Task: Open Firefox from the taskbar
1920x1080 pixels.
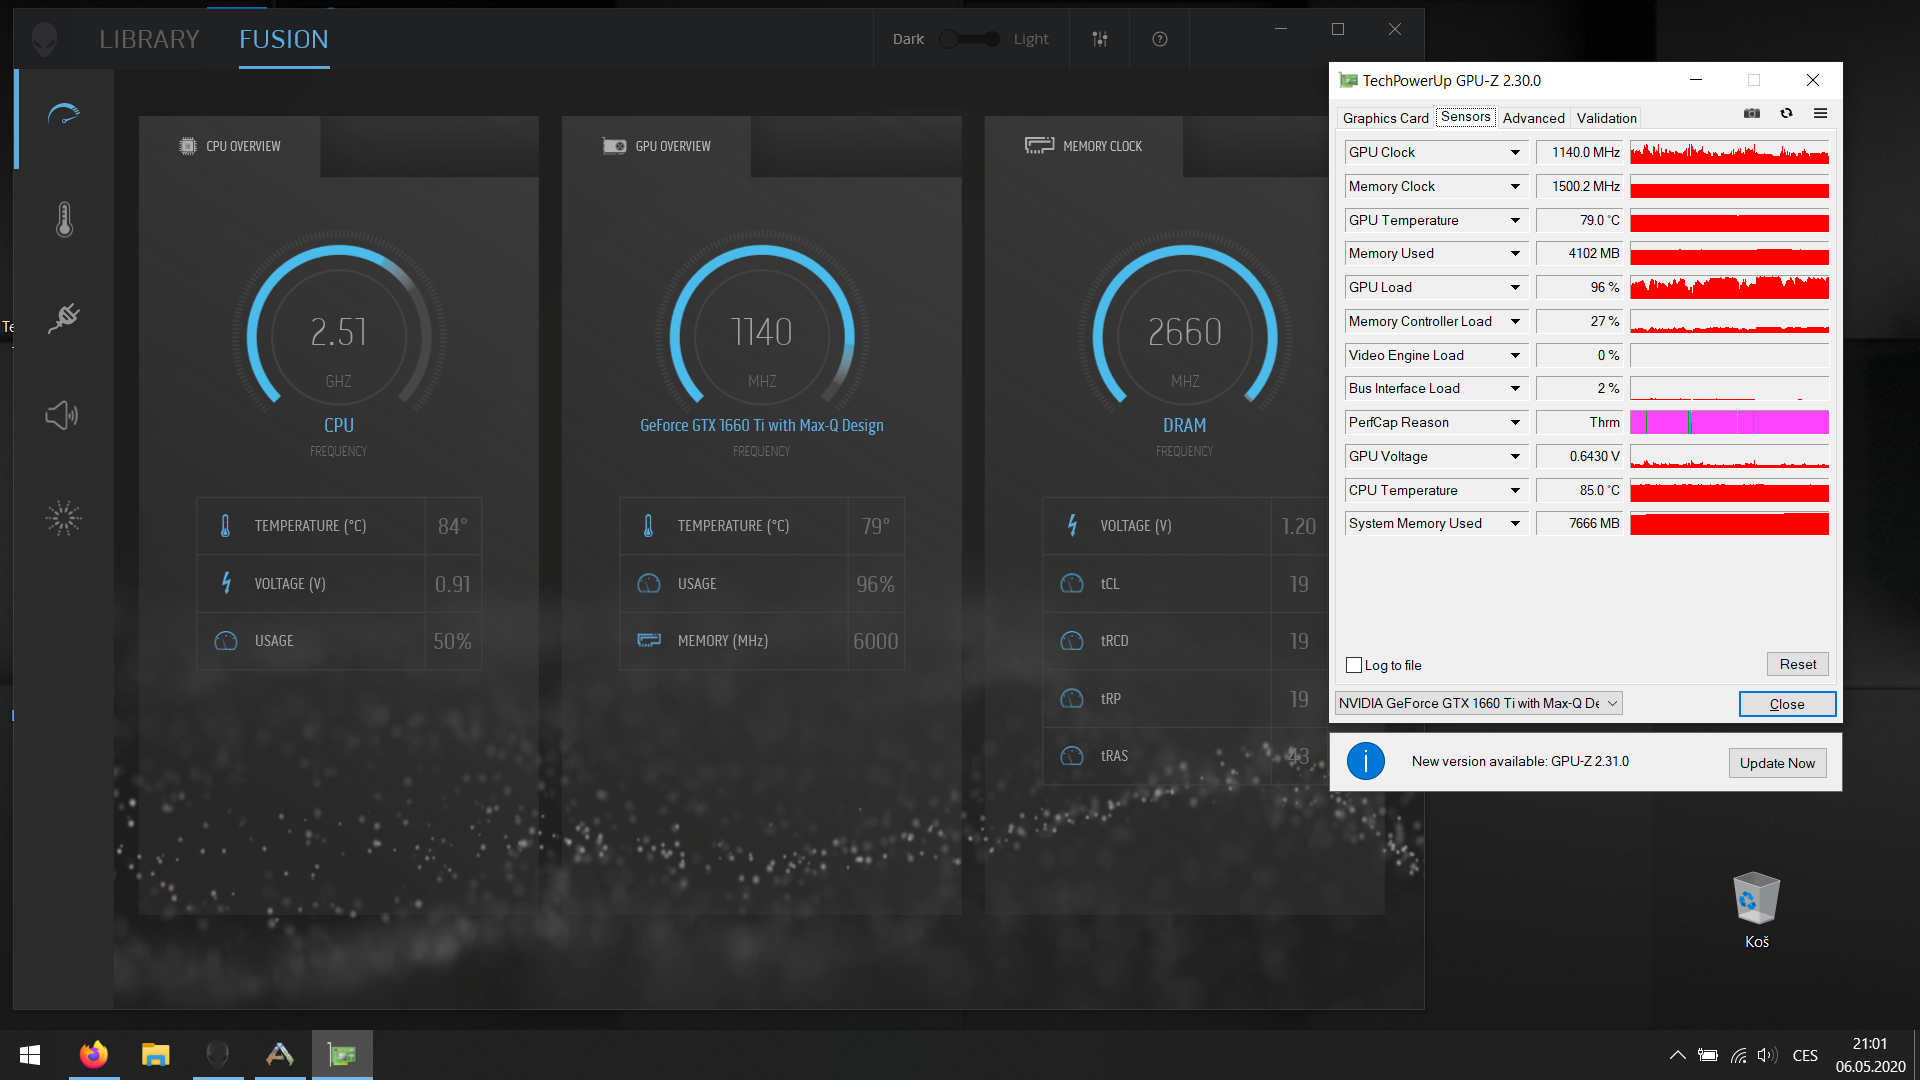Action: click(94, 1054)
